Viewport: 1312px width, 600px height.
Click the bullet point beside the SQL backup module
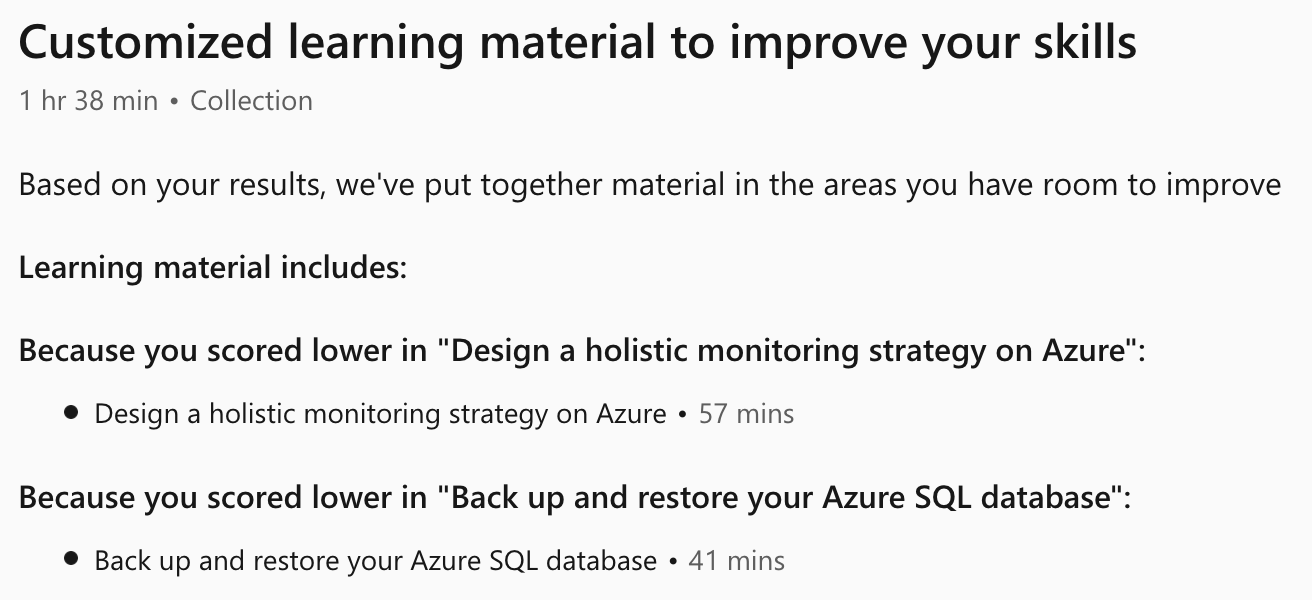71,560
